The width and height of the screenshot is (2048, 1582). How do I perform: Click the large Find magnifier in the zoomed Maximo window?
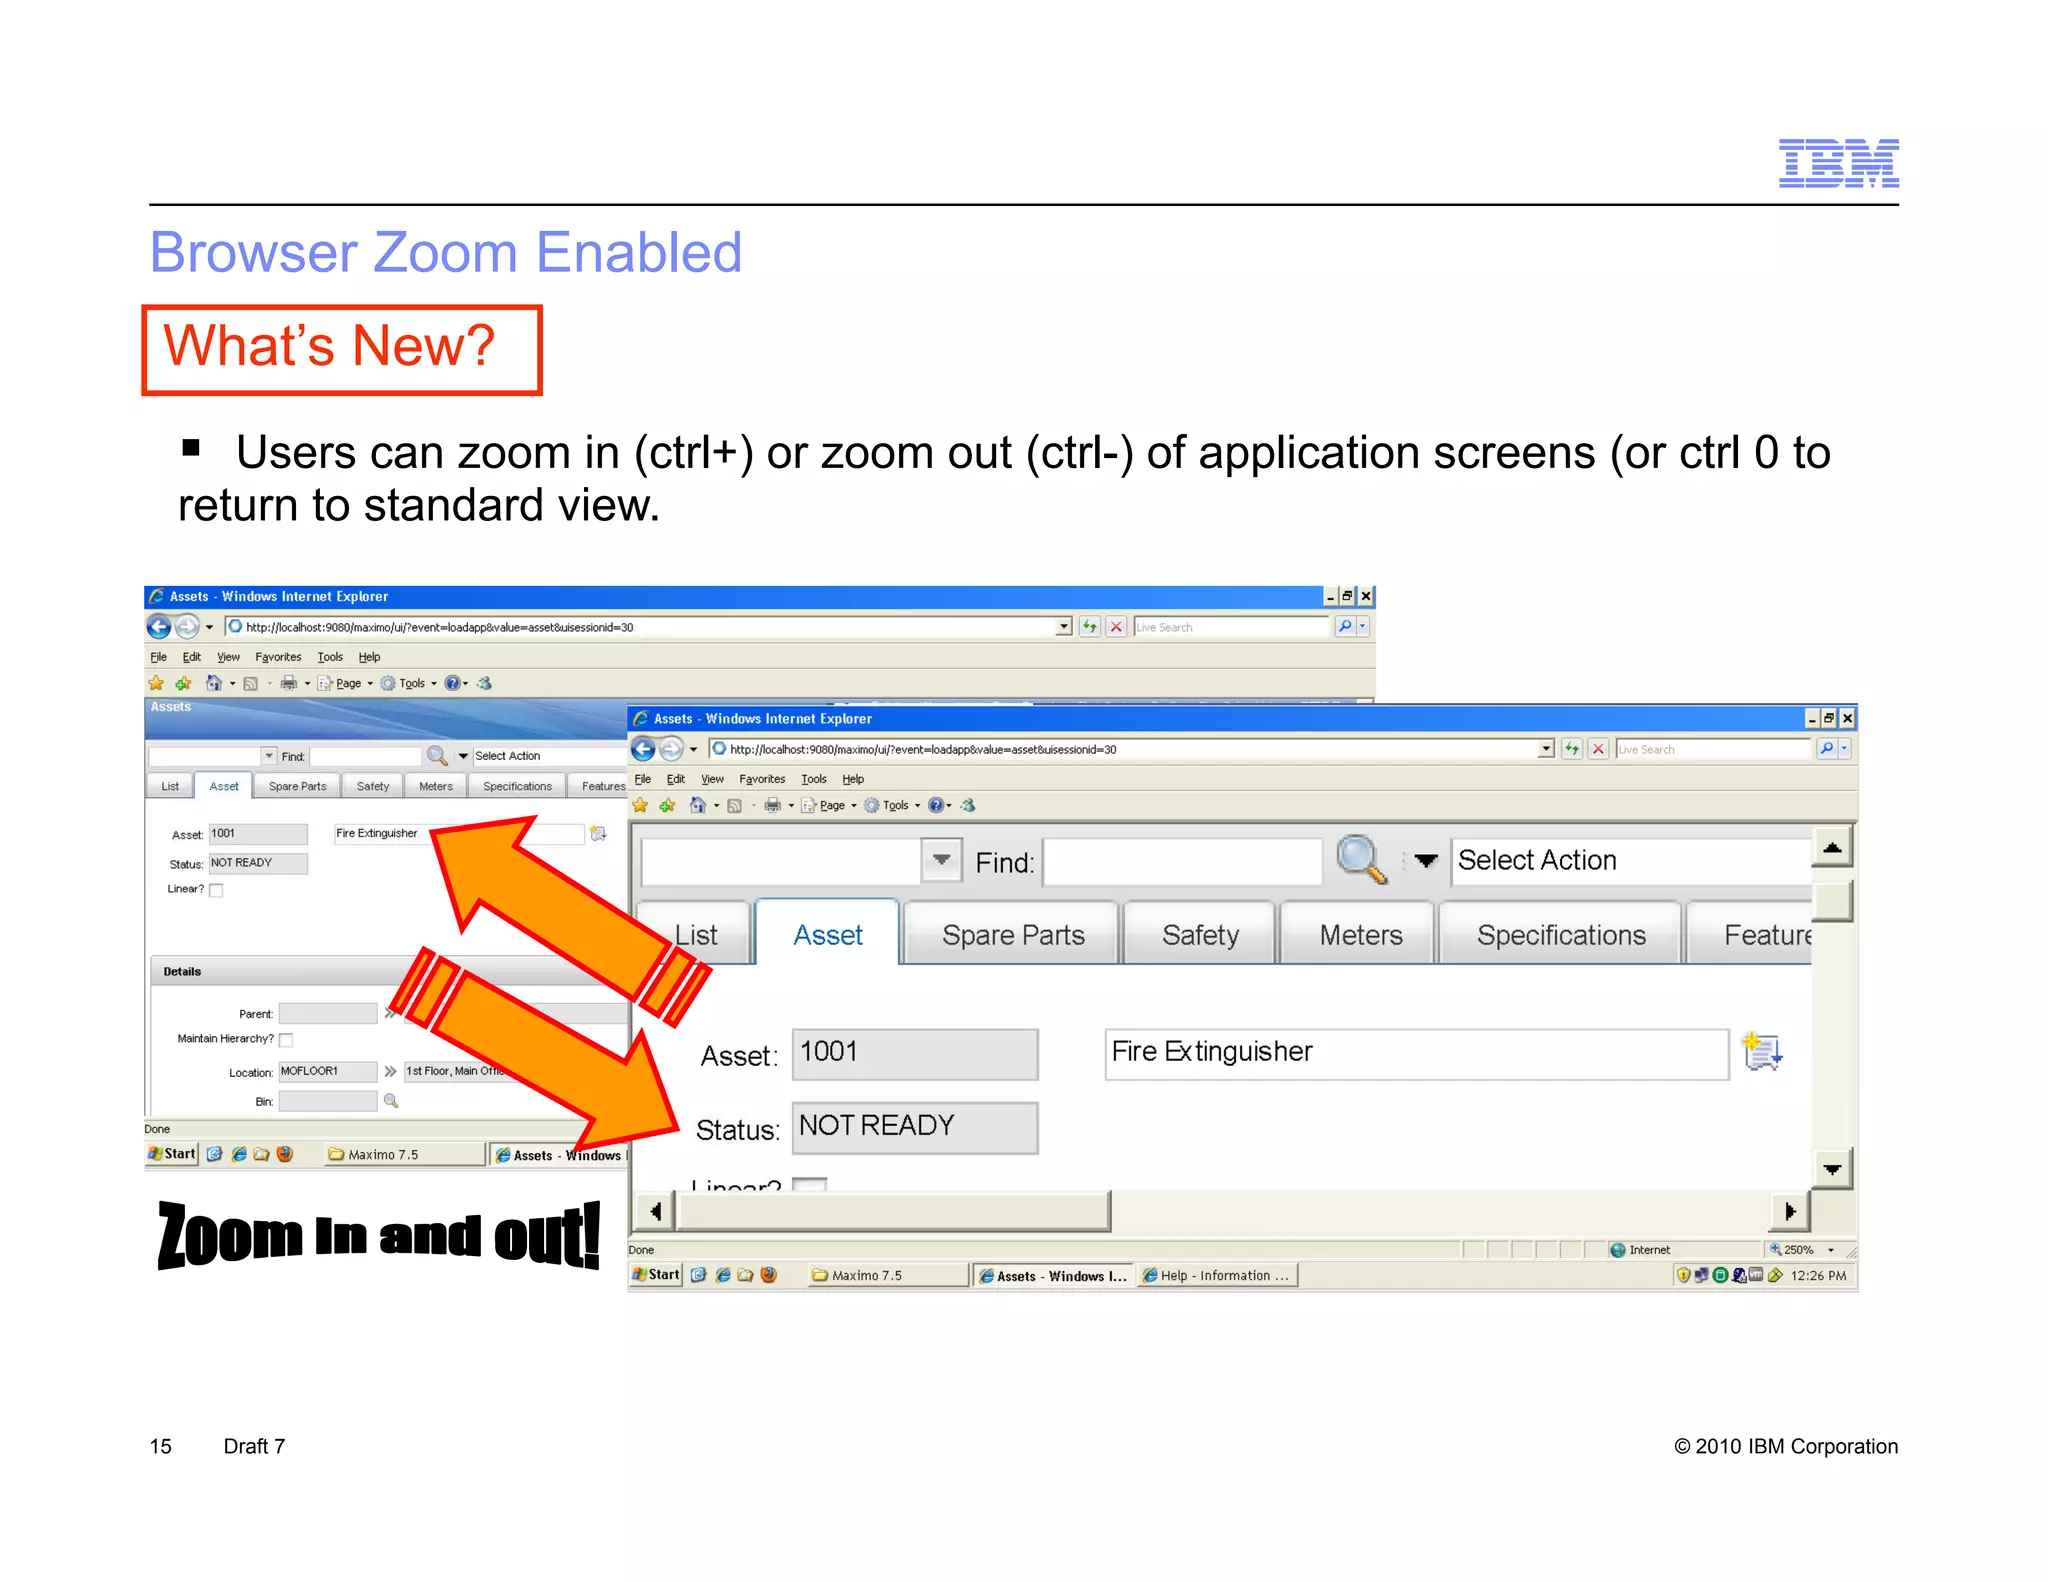pyautogui.click(x=1362, y=860)
